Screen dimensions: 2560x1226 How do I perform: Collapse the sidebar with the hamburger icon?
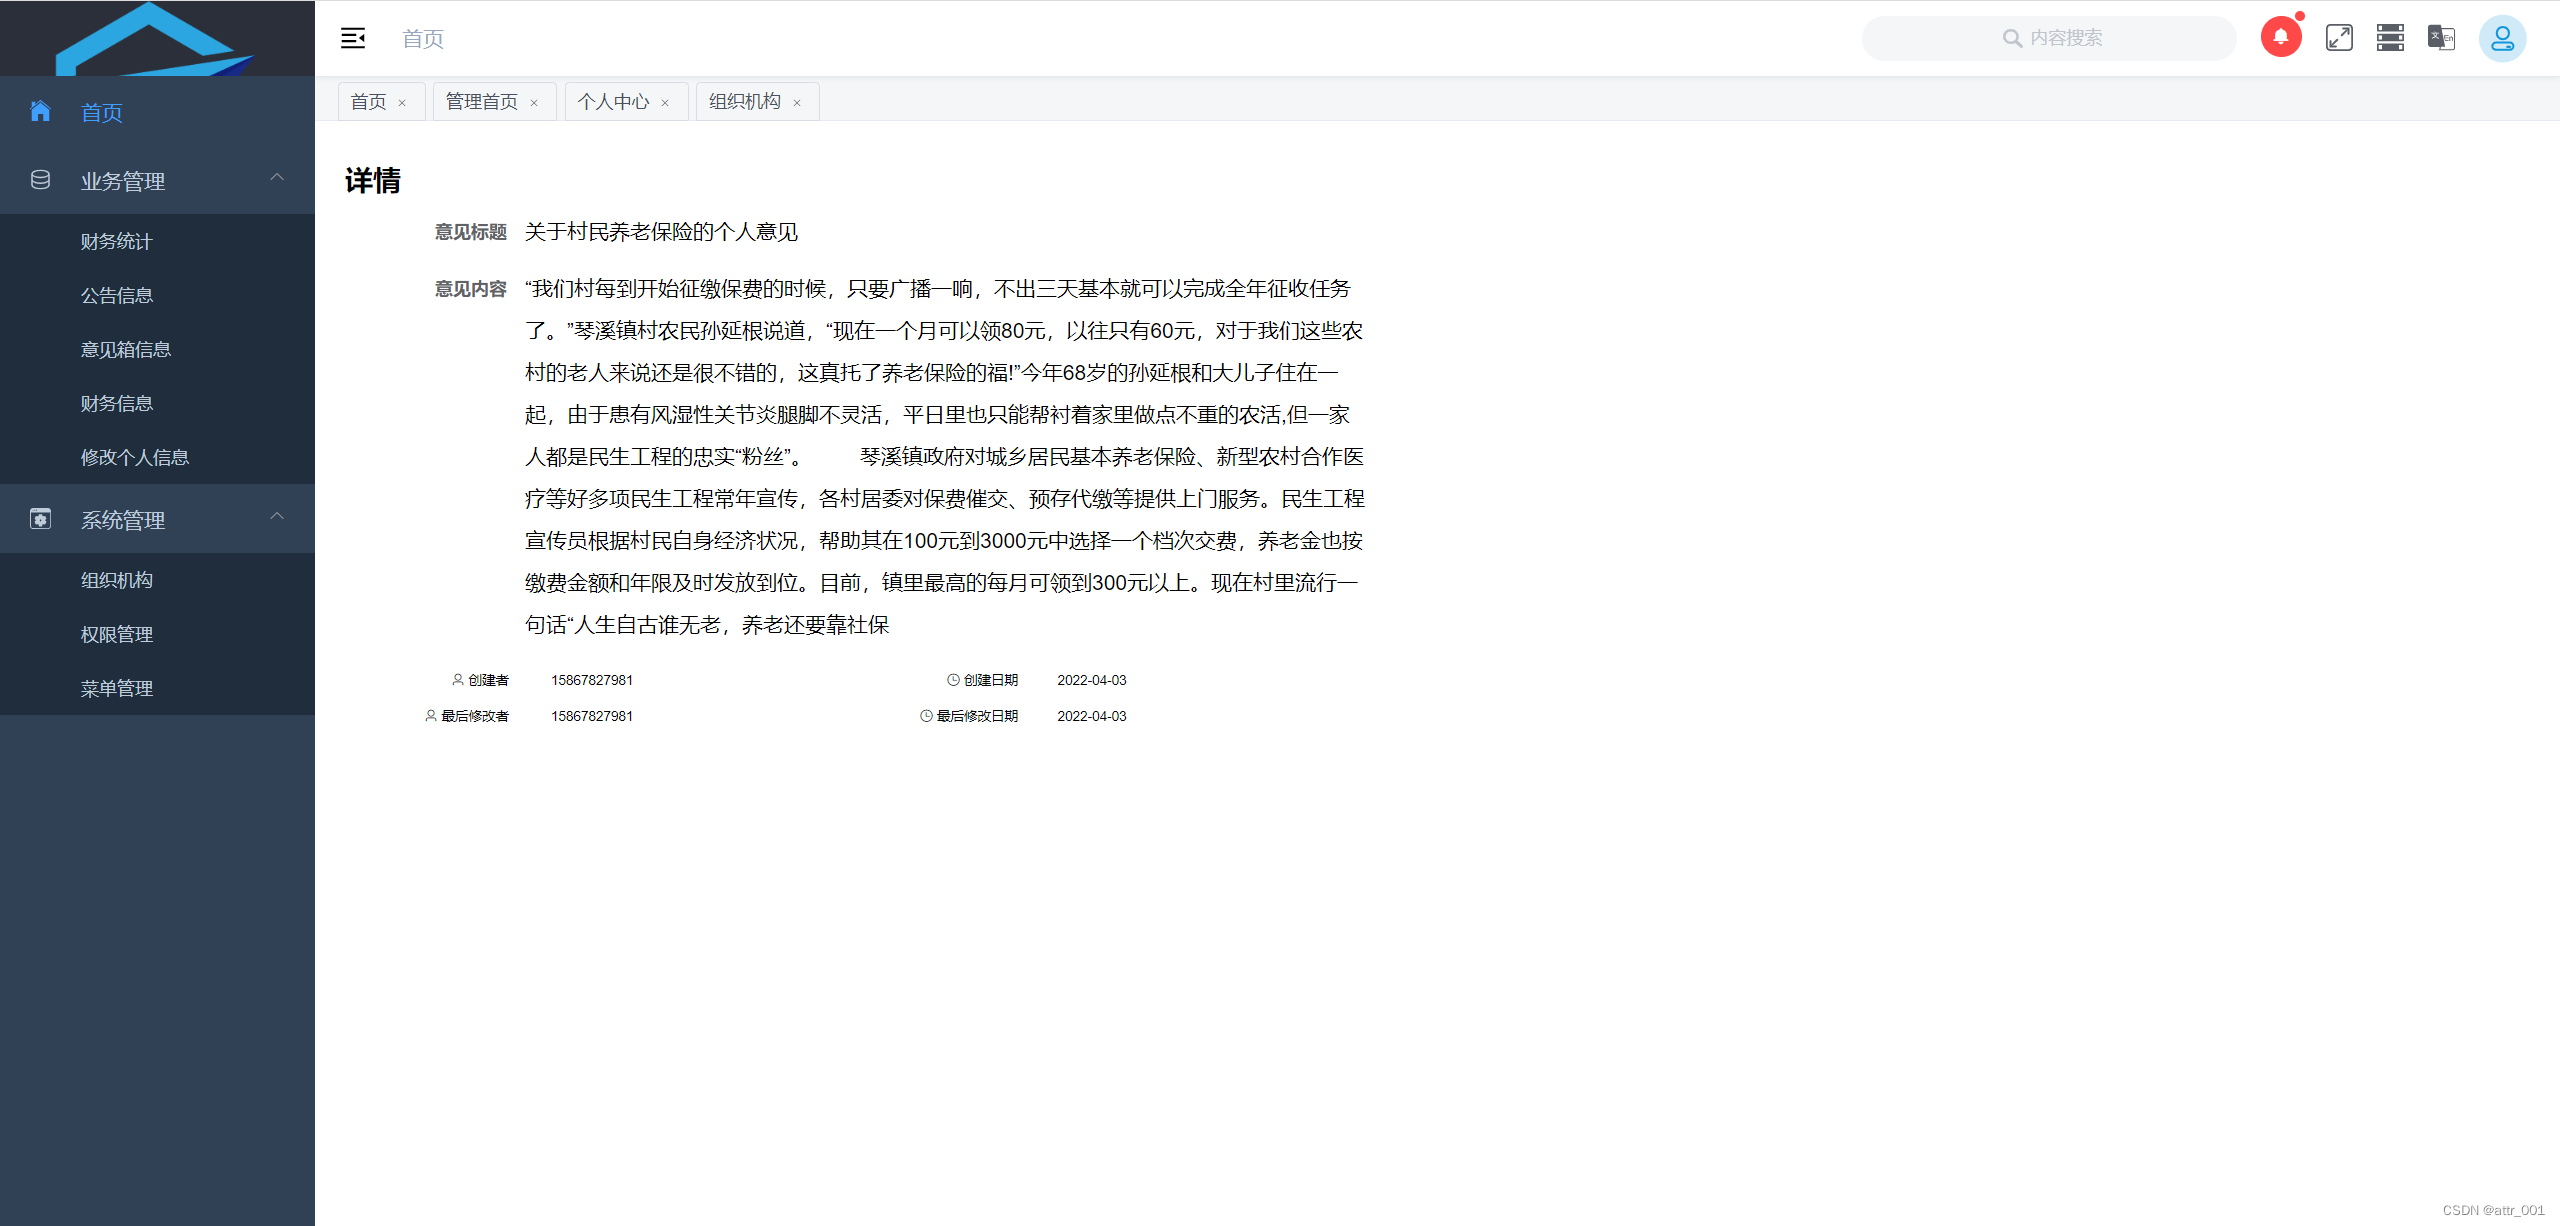coord(352,38)
